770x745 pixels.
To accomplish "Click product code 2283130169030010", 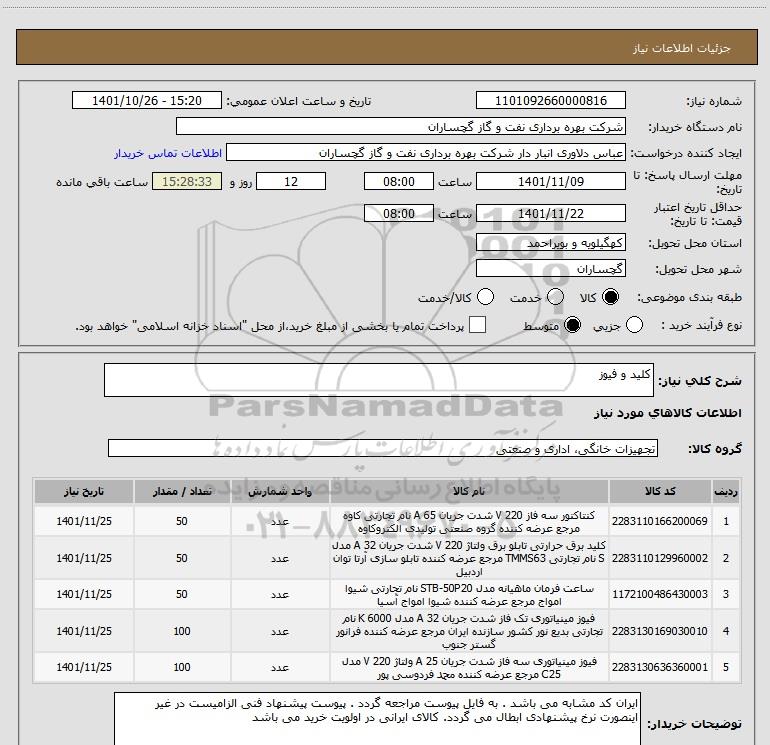I will pyautogui.click(x=660, y=631).
